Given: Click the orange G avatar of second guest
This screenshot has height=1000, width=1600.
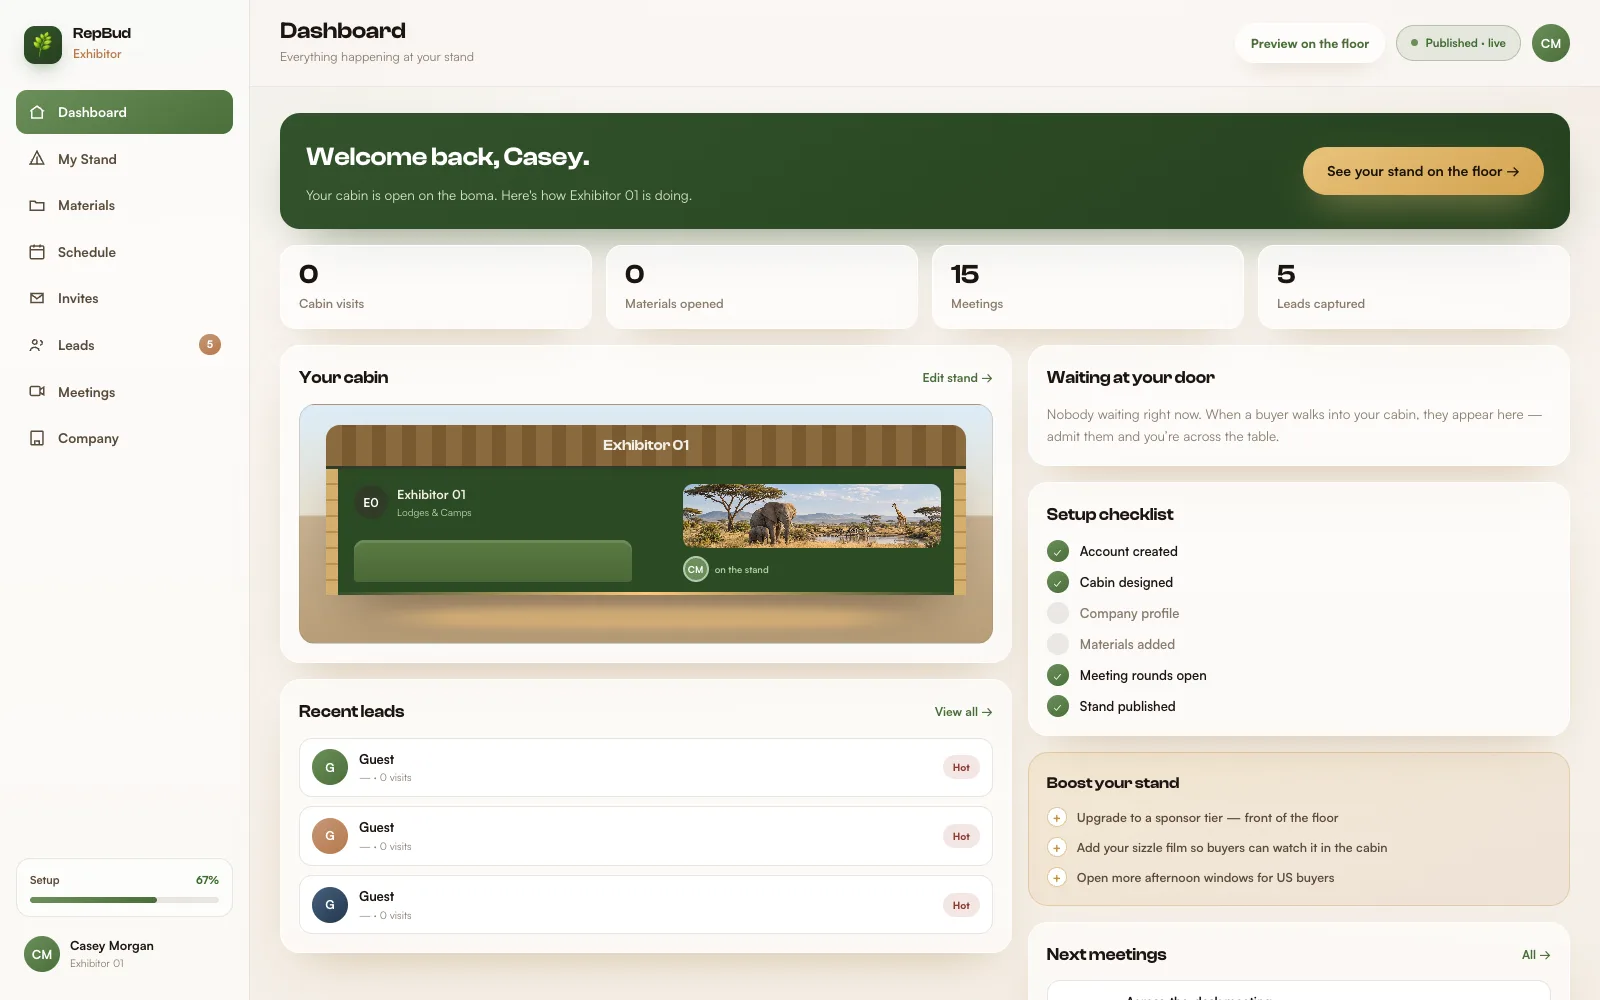Looking at the screenshot, I should point(330,836).
